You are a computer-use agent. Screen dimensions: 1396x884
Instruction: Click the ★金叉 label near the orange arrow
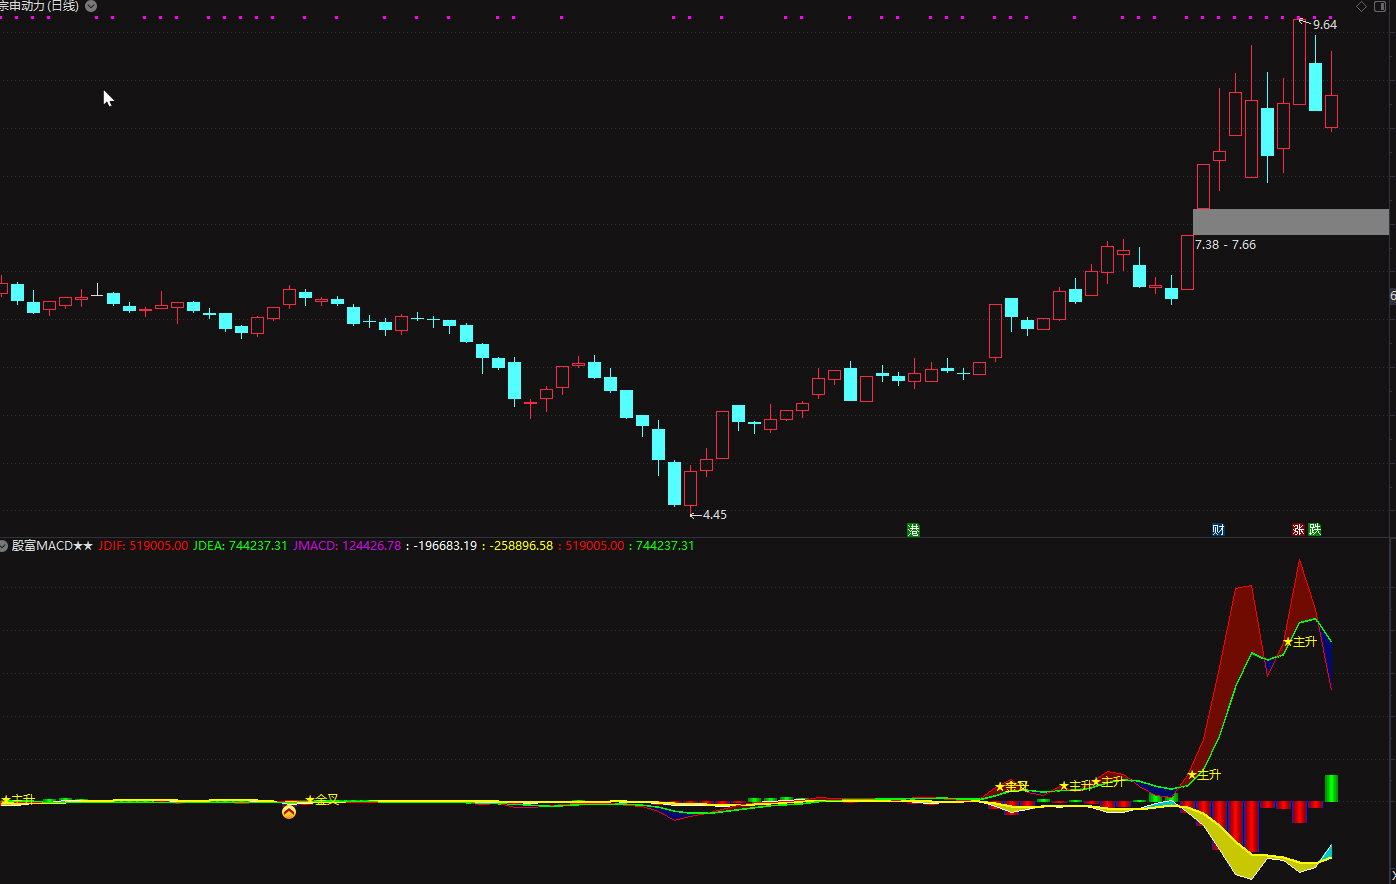pos(322,800)
